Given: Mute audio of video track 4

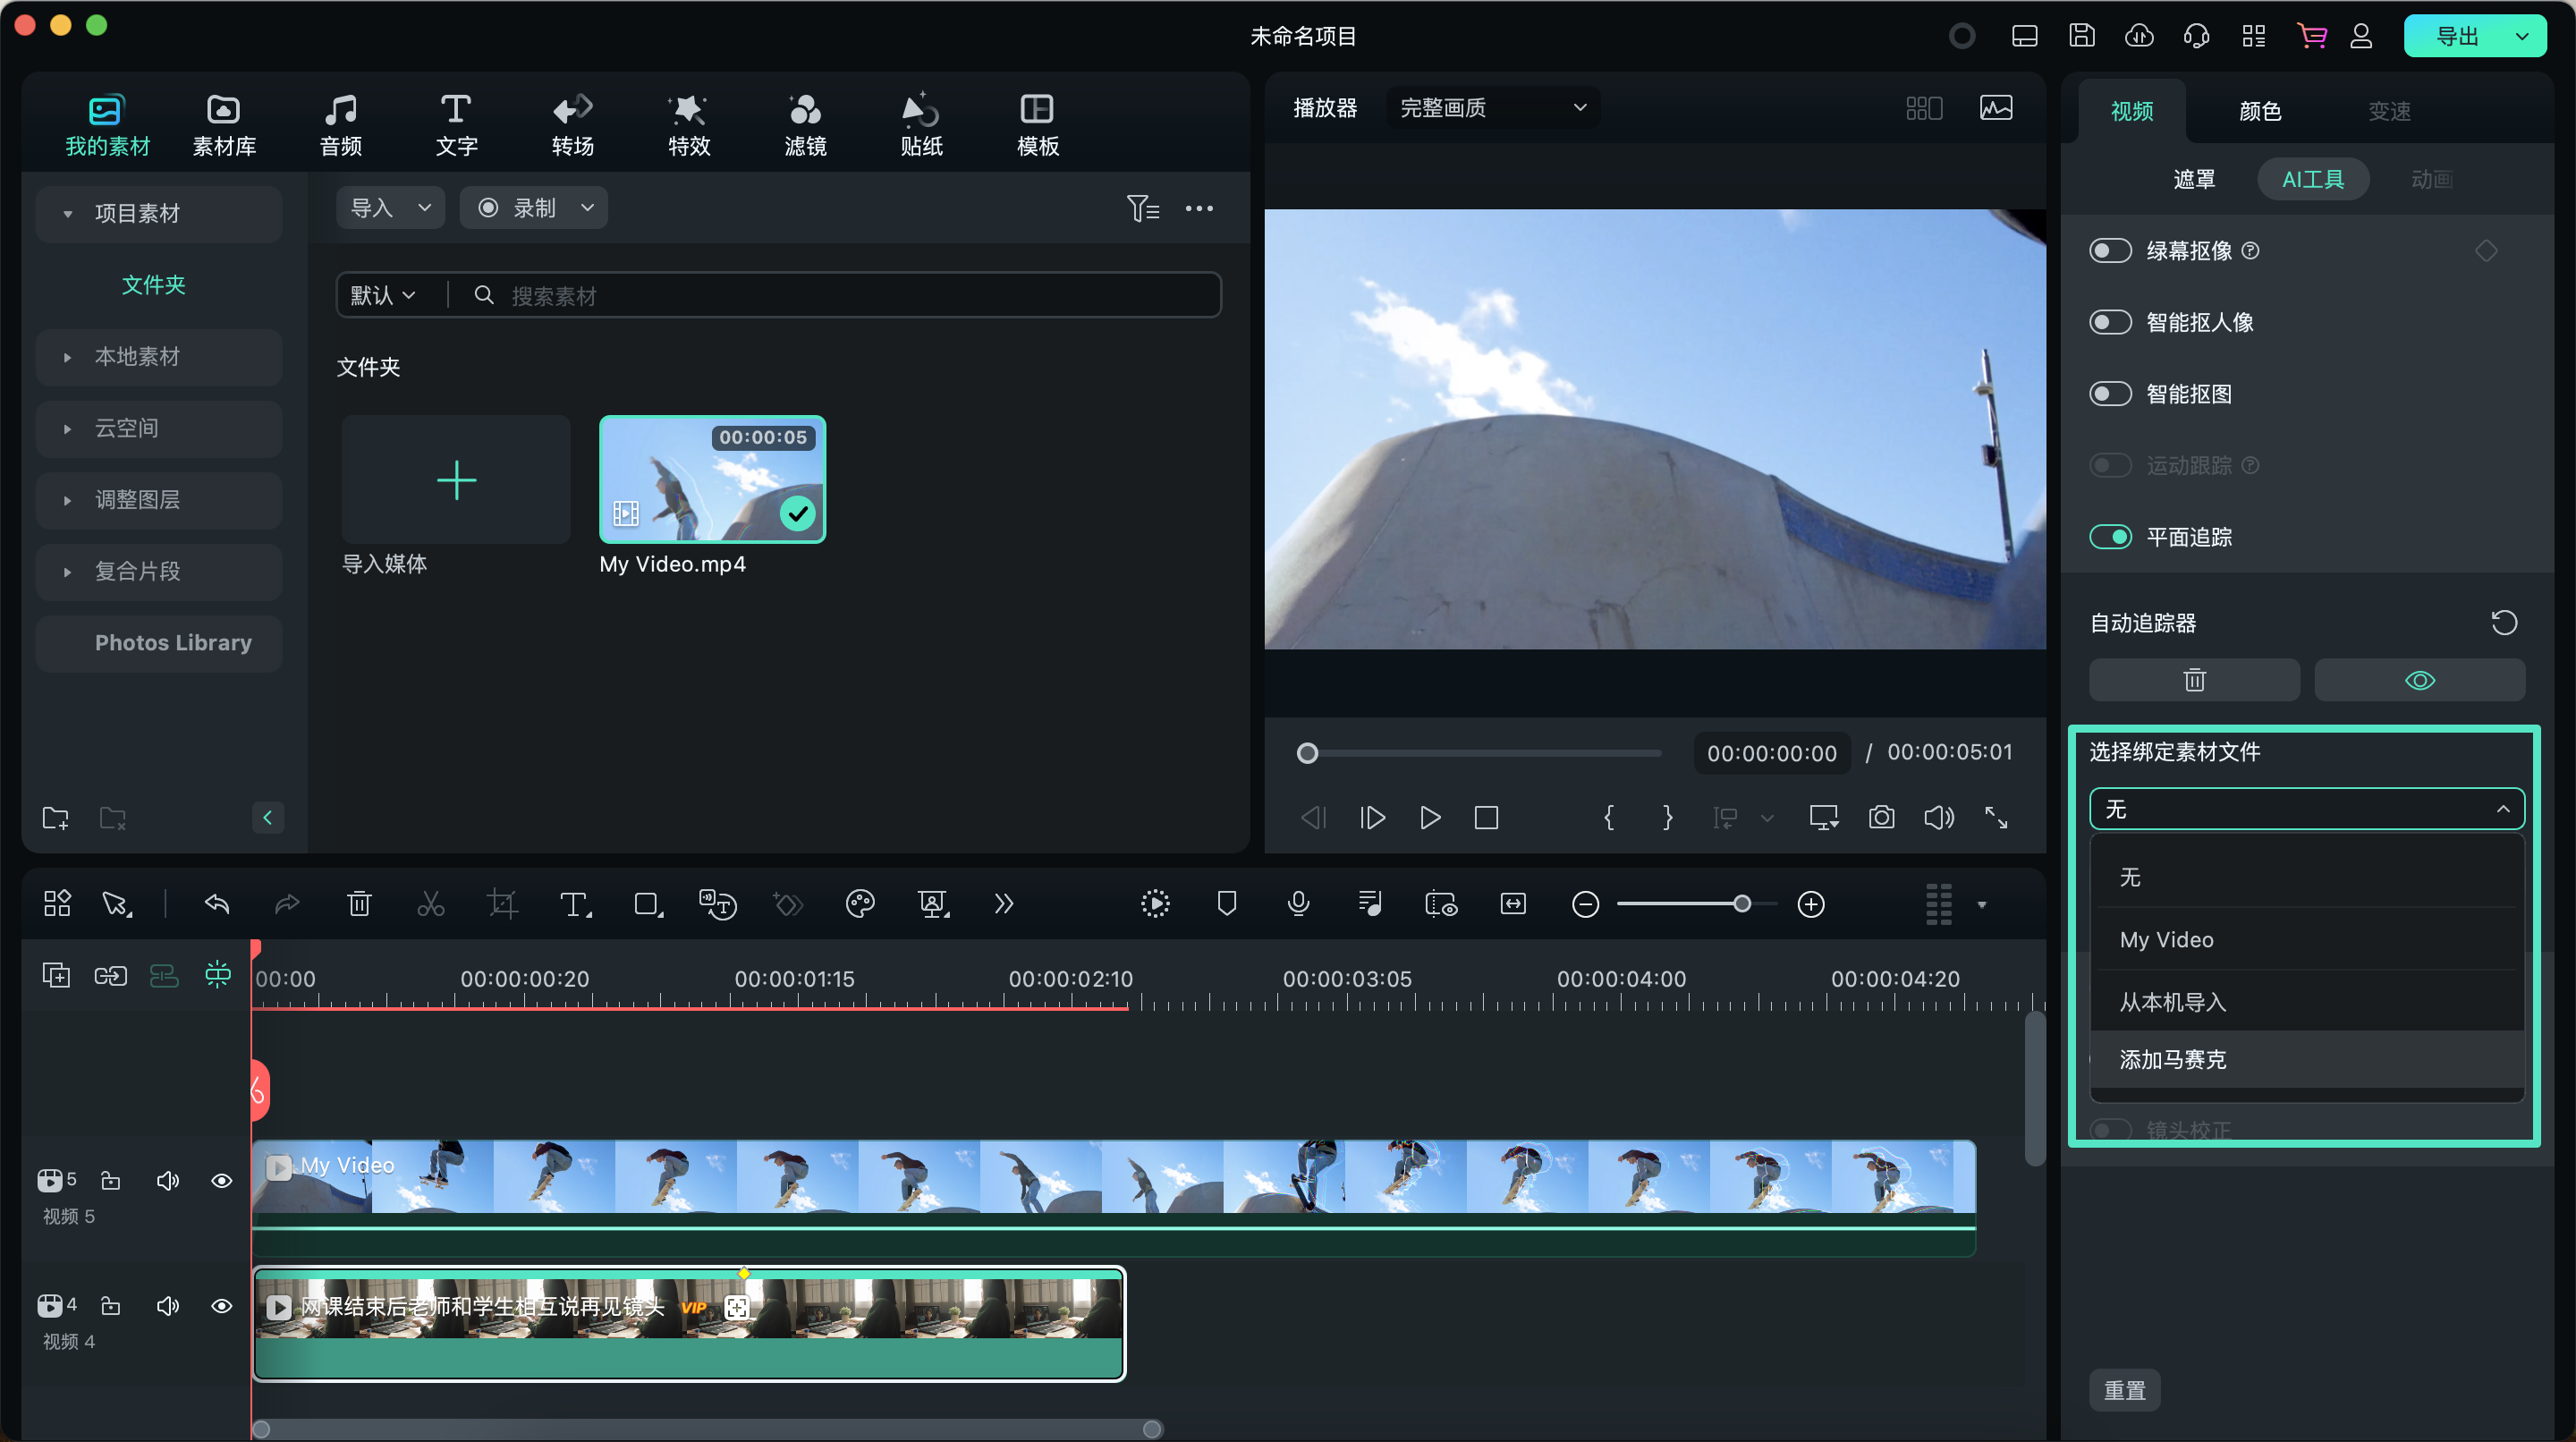Looking at the screenshot, I should [167, 1306].
